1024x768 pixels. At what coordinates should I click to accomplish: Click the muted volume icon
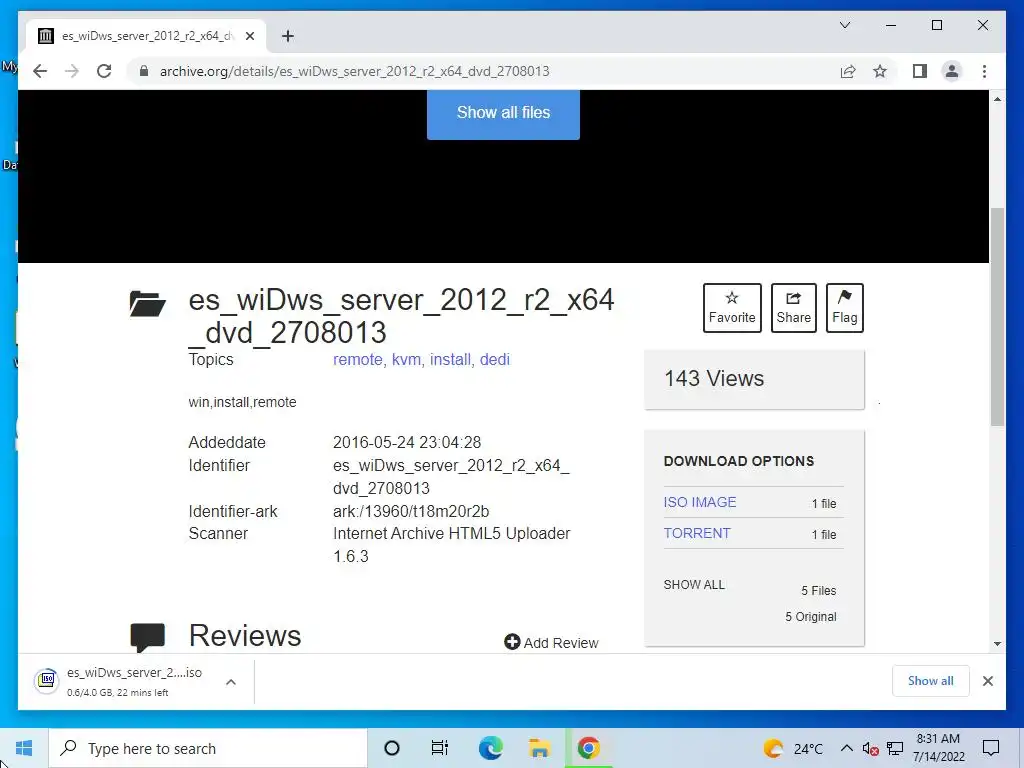pyautogui.click(x=870, y=748)
